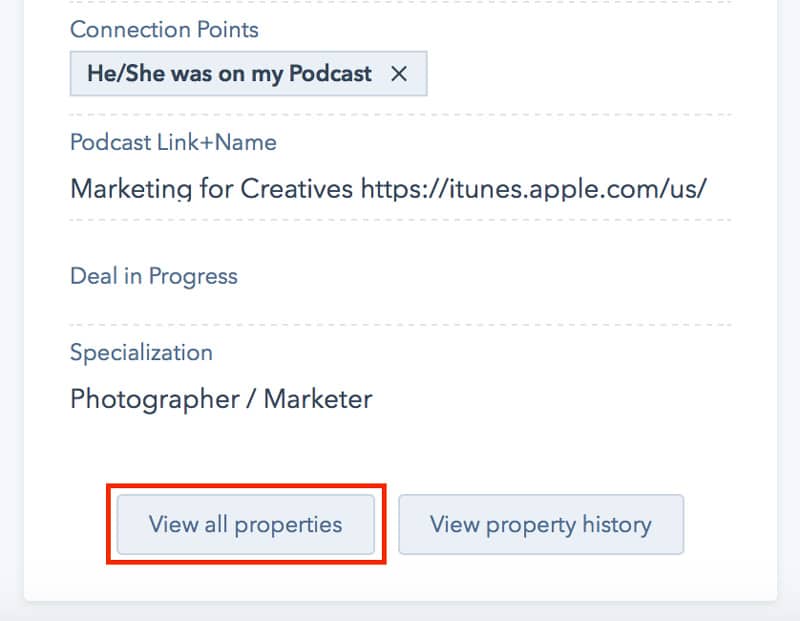Click the Podcast Link+Name property label
The height and width of the screenshot is (621, 800).
pyautogui.click(x=172, y=142)
